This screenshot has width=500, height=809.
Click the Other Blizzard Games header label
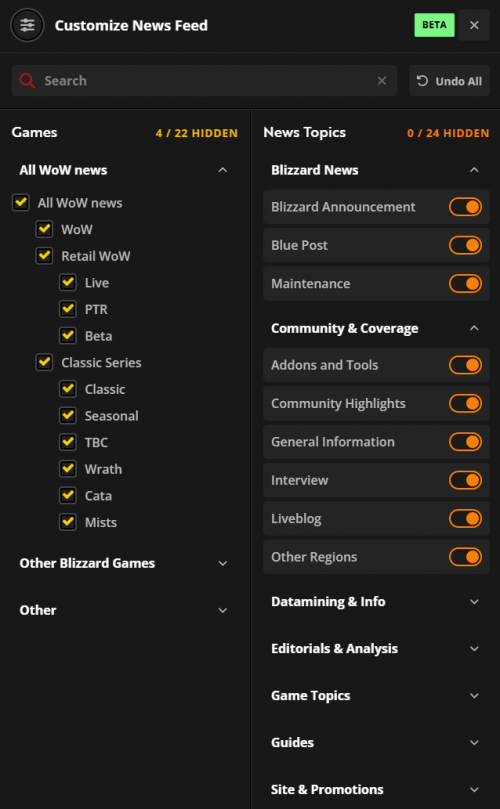[x=87, y=563]
